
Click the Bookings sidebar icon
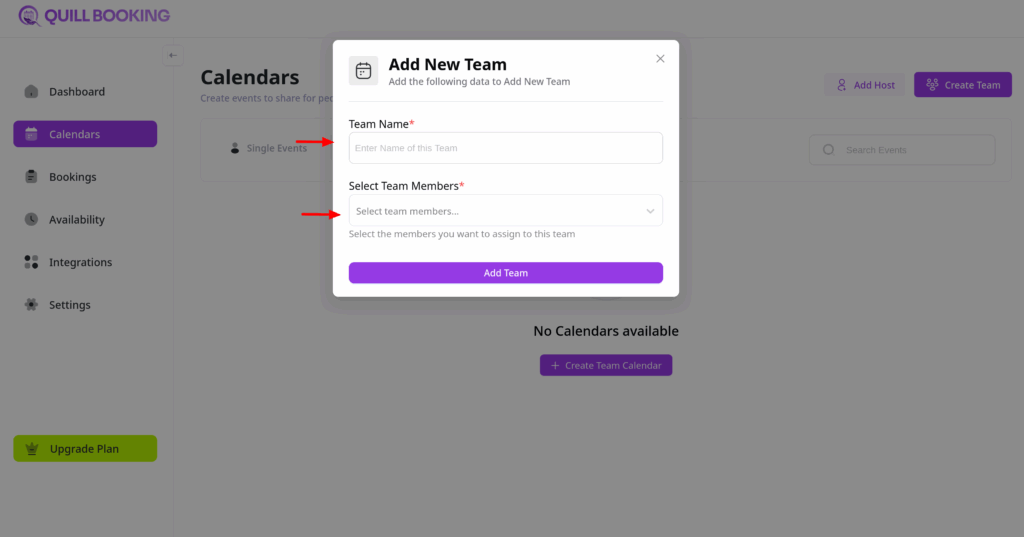31,177
